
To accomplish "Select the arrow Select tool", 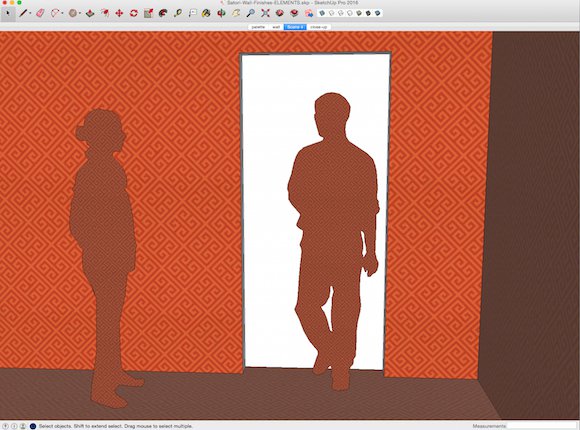I will [8, 14].
